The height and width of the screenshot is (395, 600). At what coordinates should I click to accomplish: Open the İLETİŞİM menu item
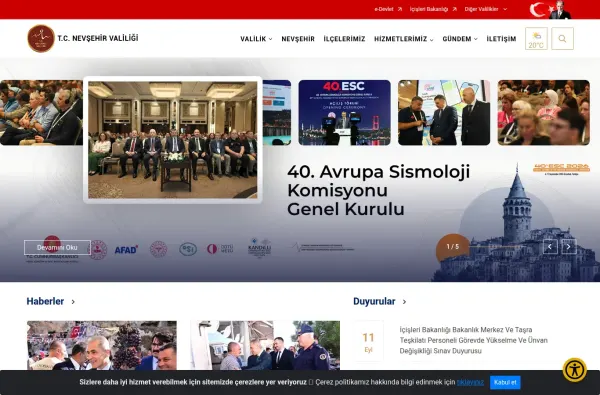501,39
